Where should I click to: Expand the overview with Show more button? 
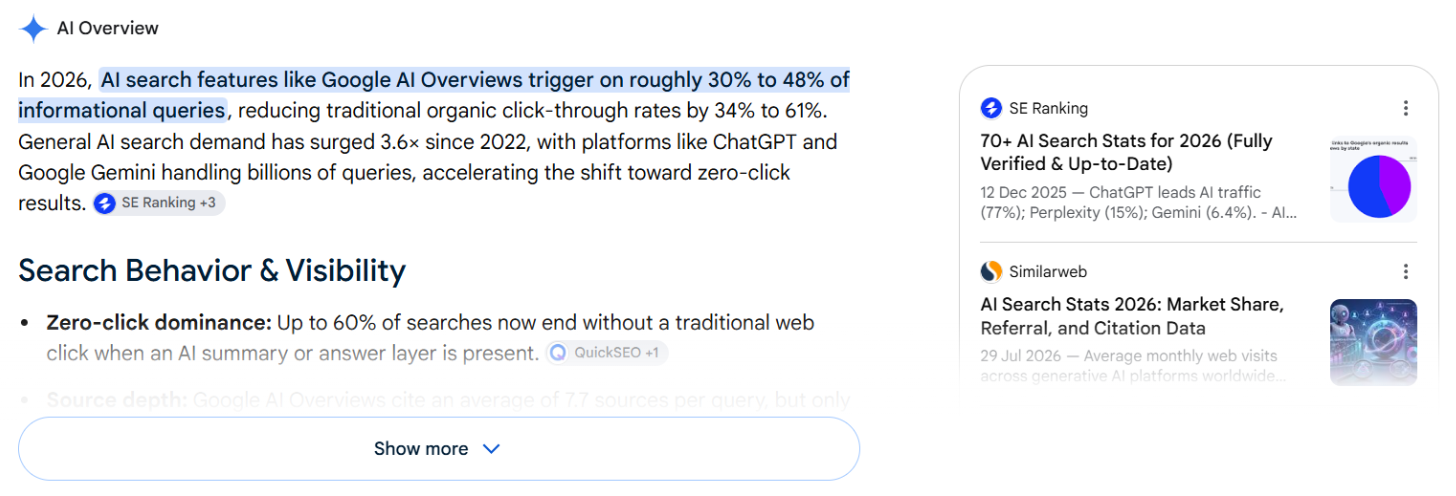tap(439, 448)
